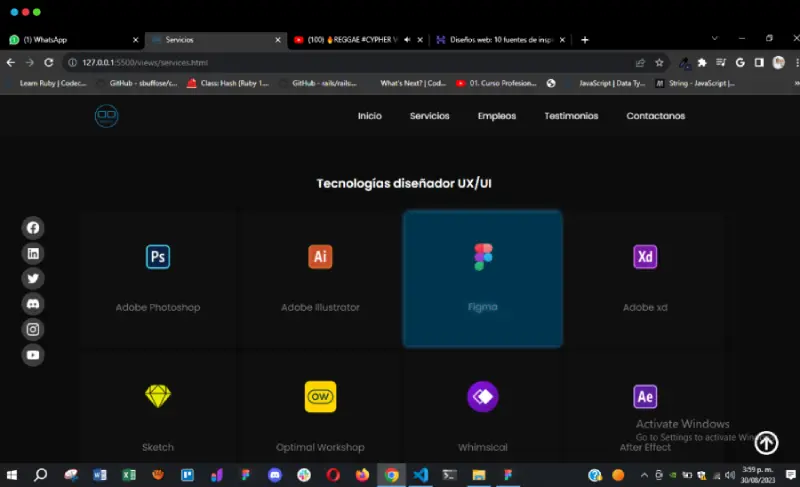The width and height of the screenshot is (800, 487).
Task: Go to Inicio in the navigation menu
Action: (370, 116)
